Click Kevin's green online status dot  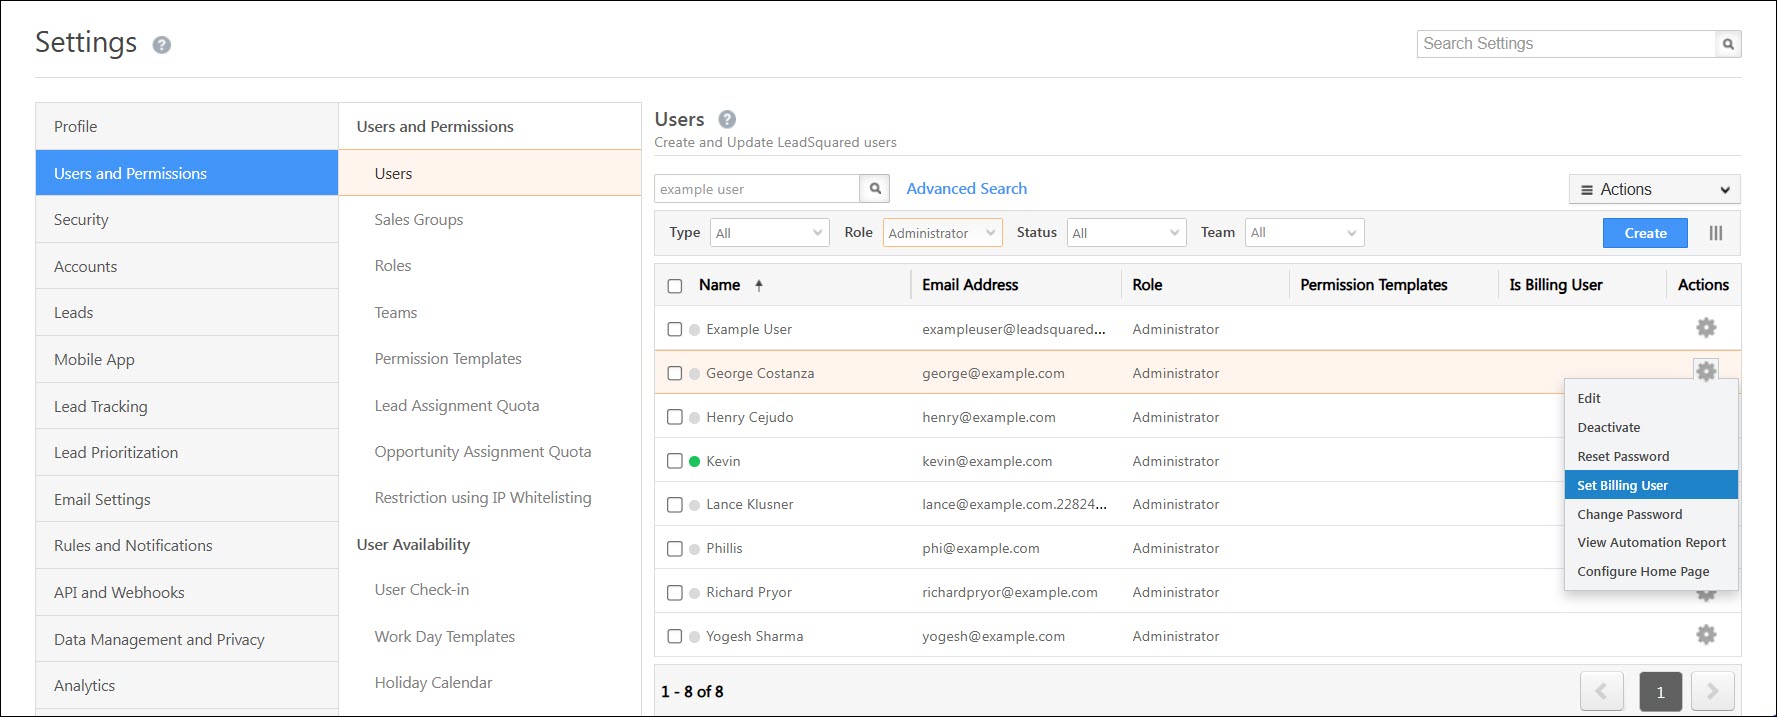click(694, 461)
